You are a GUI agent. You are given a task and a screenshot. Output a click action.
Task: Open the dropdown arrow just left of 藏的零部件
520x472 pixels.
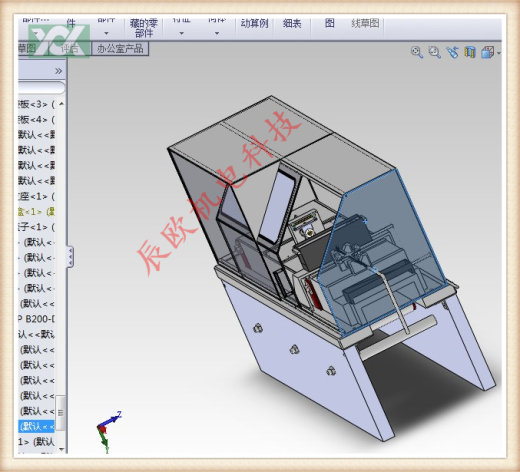click(x=106, y=33)
